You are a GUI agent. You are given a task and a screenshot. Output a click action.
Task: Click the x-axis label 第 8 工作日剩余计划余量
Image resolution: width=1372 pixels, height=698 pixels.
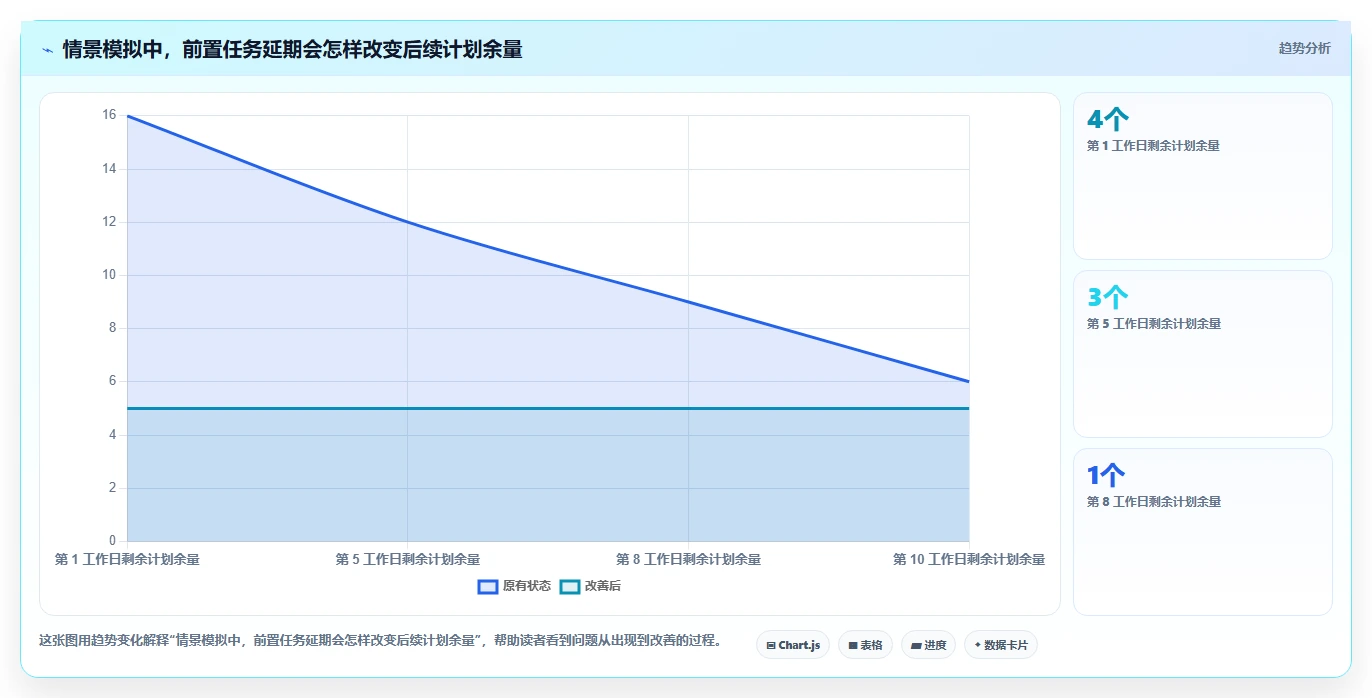pos(688,560)
